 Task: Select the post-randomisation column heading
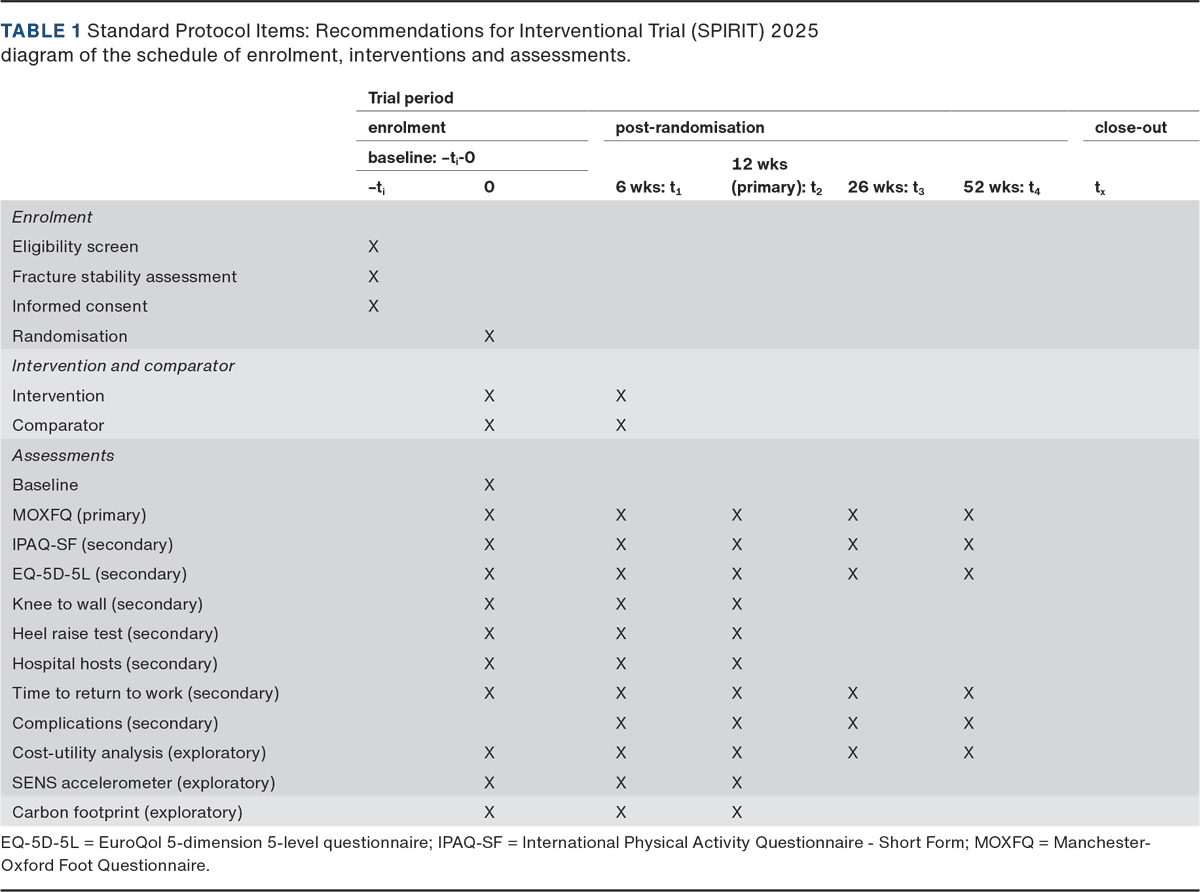[689, 128]
